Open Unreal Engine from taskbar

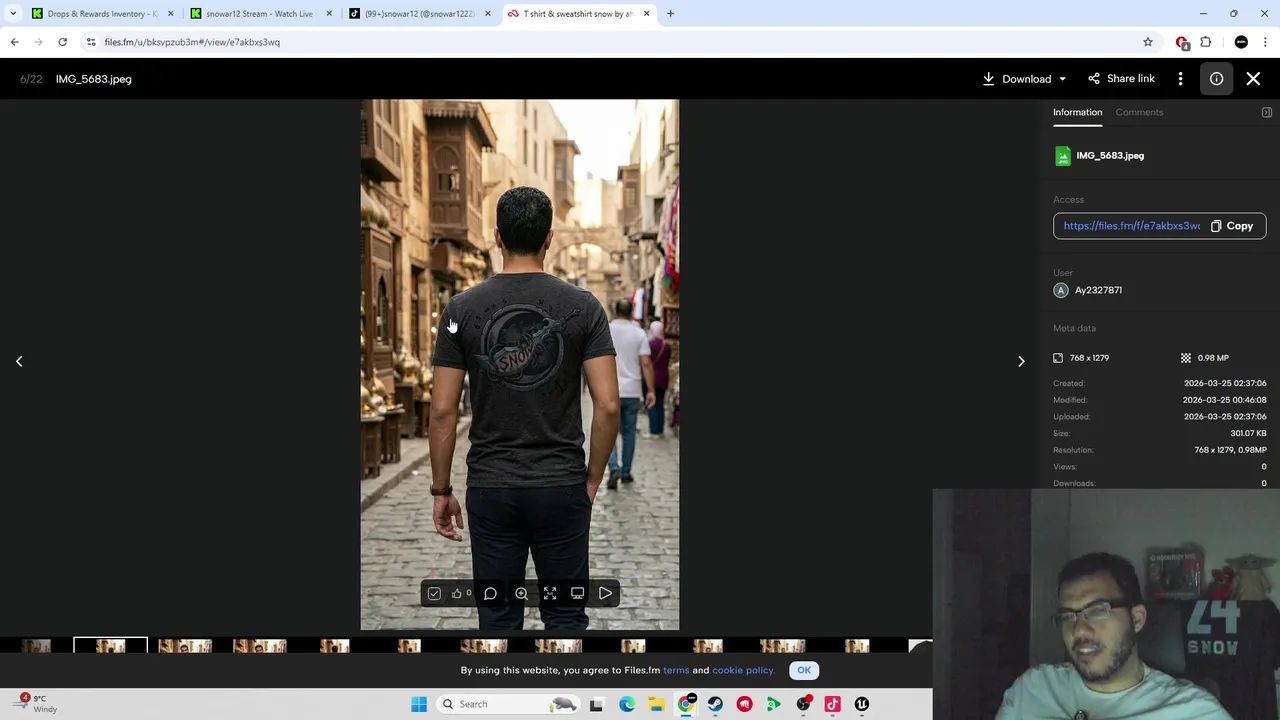[862, 704]
